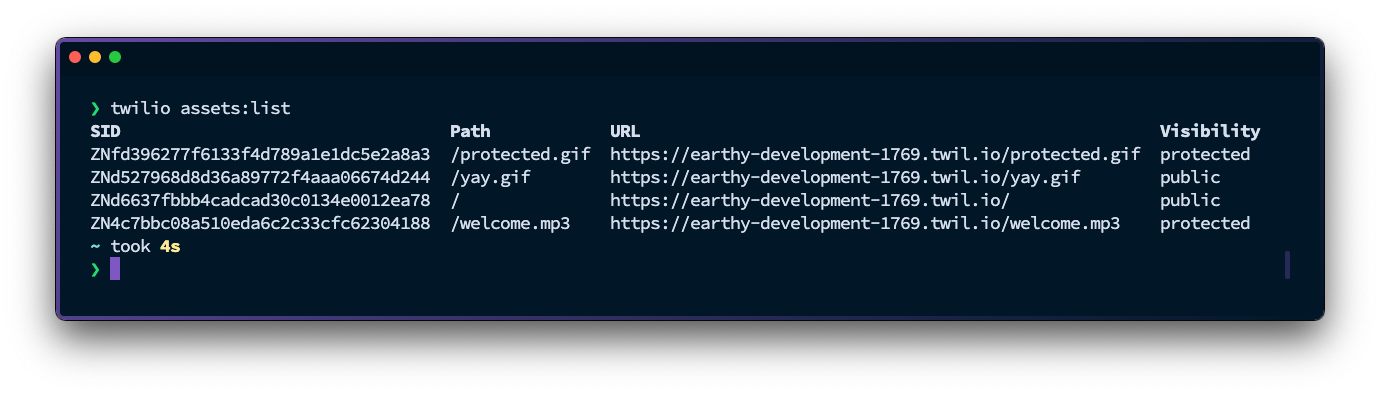Click the Visibility column header
The width and height of the screenshot is (1380, 394).
point(1210,131)
